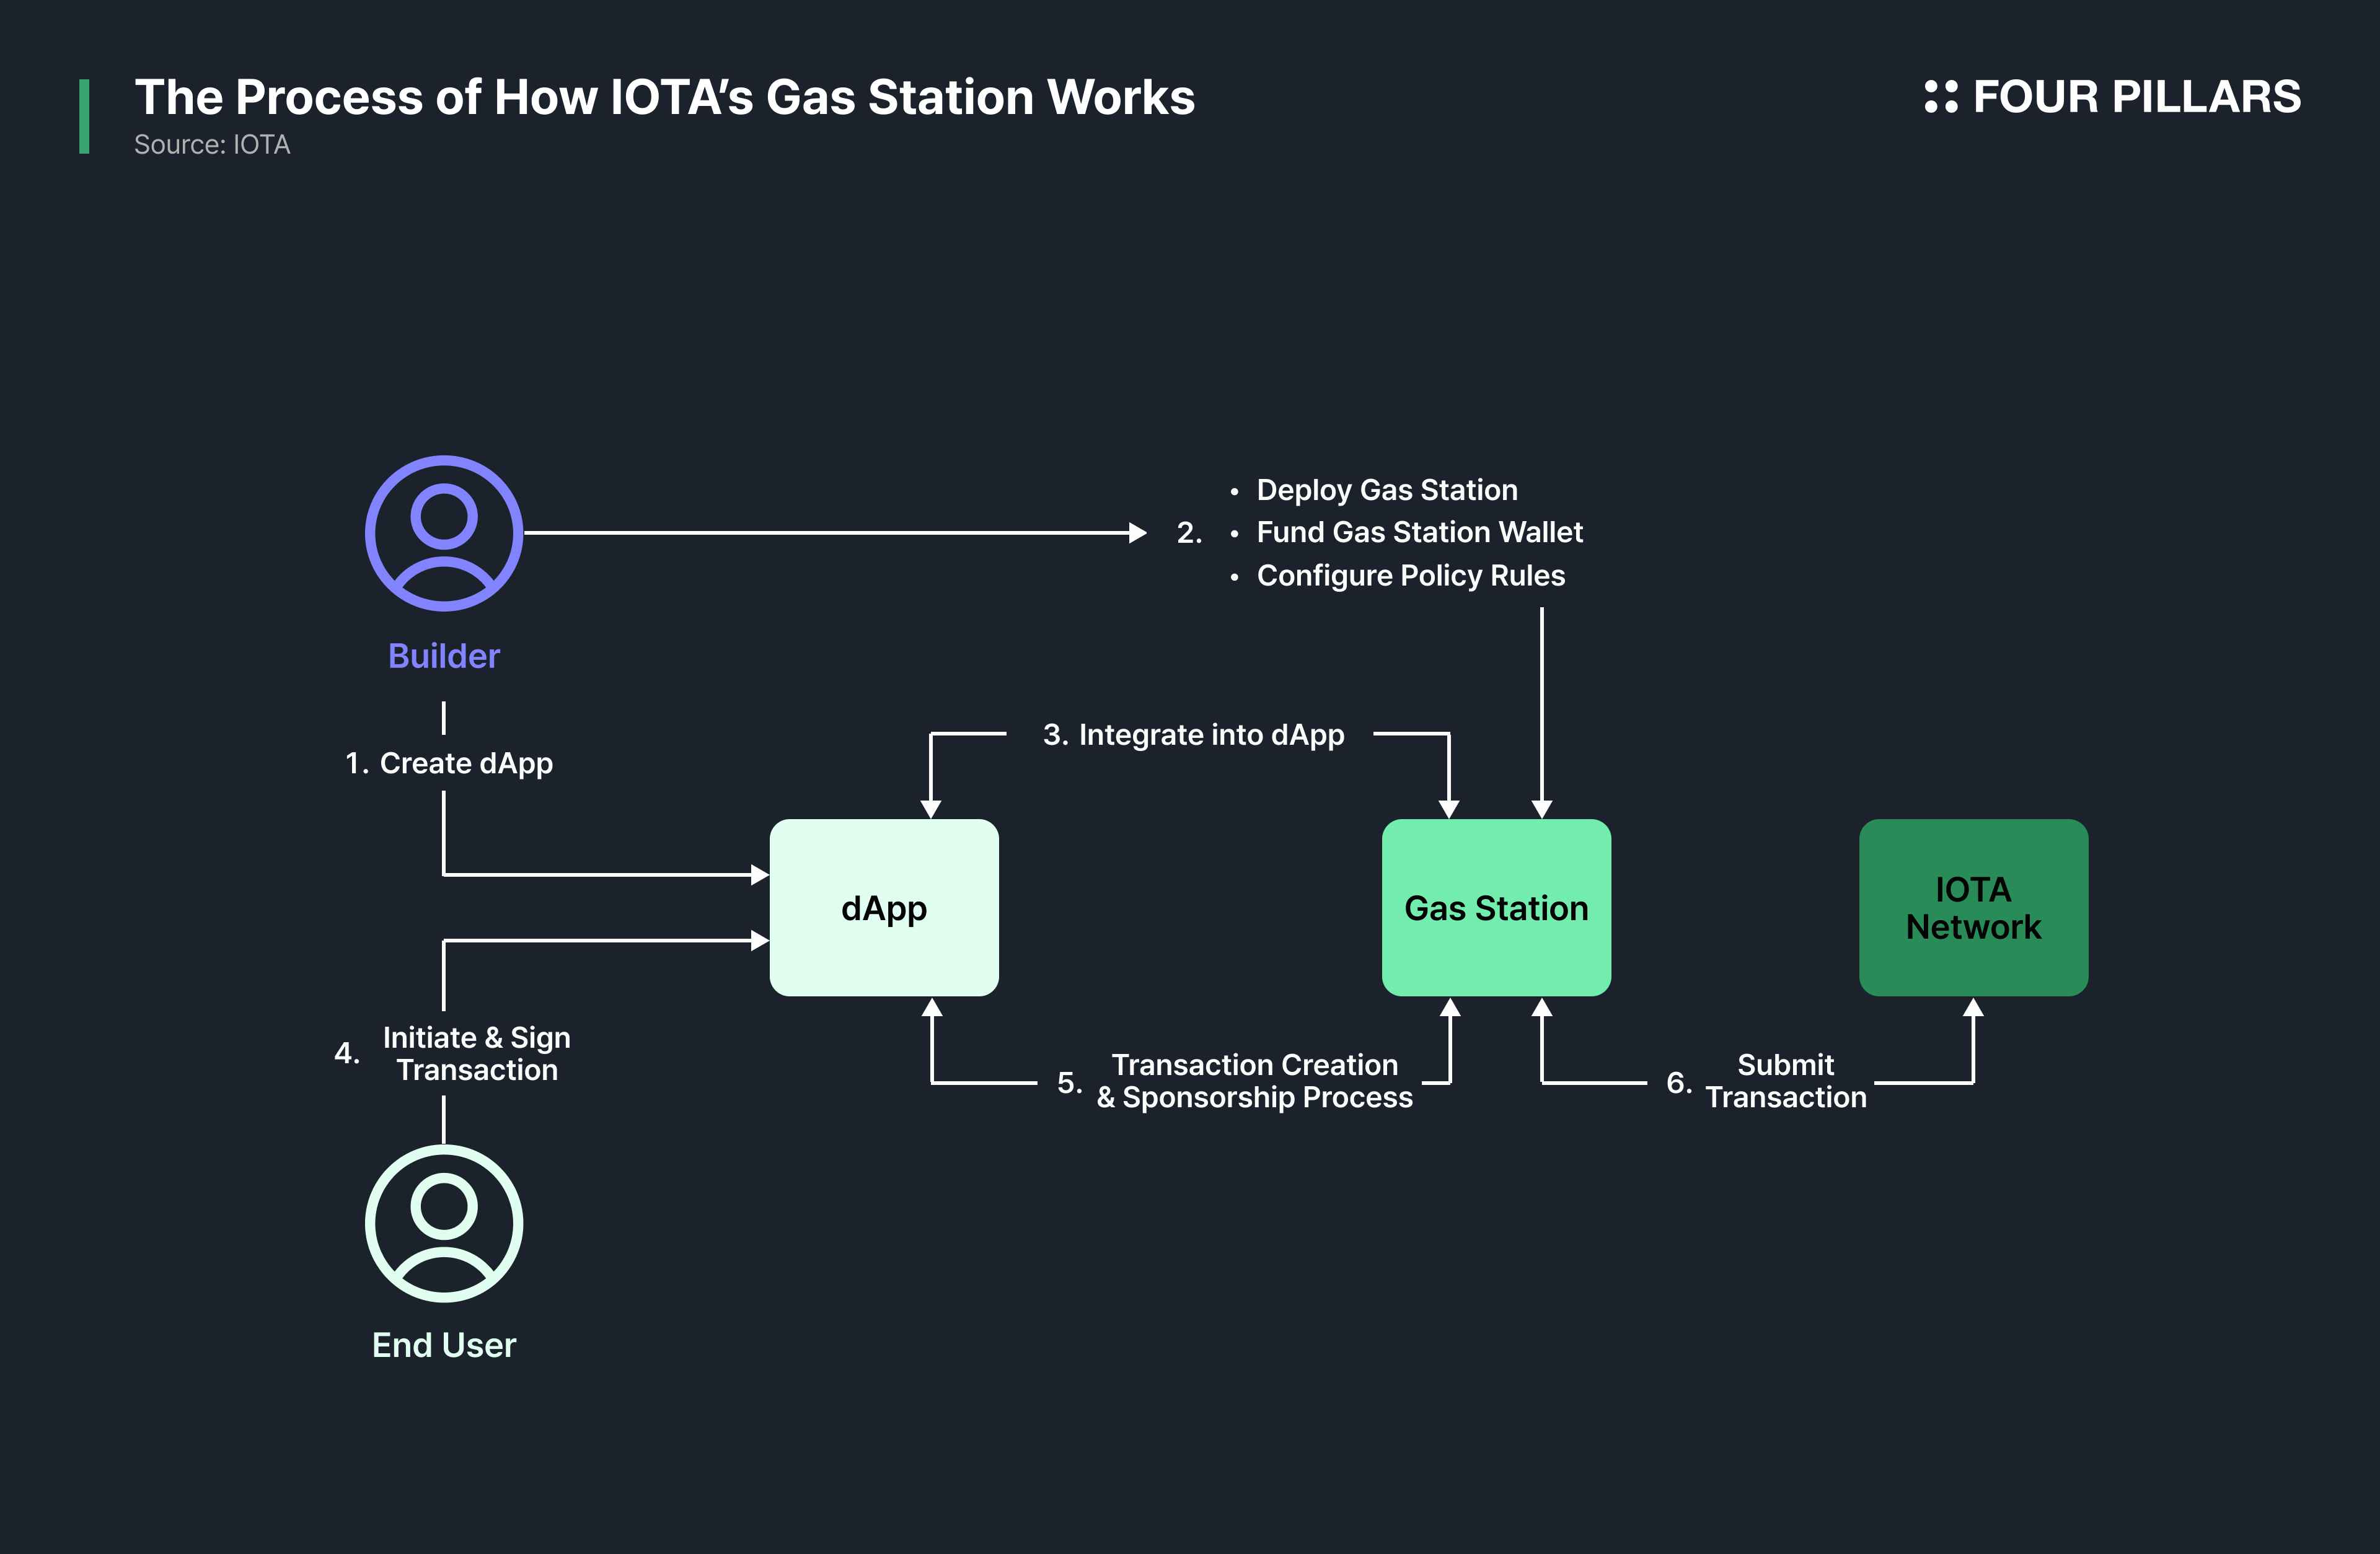Click the 'FOUR PILLARS' brand text
Image resolution: width=2380 pixels, height=1554 pixels.
[2137, 97]
